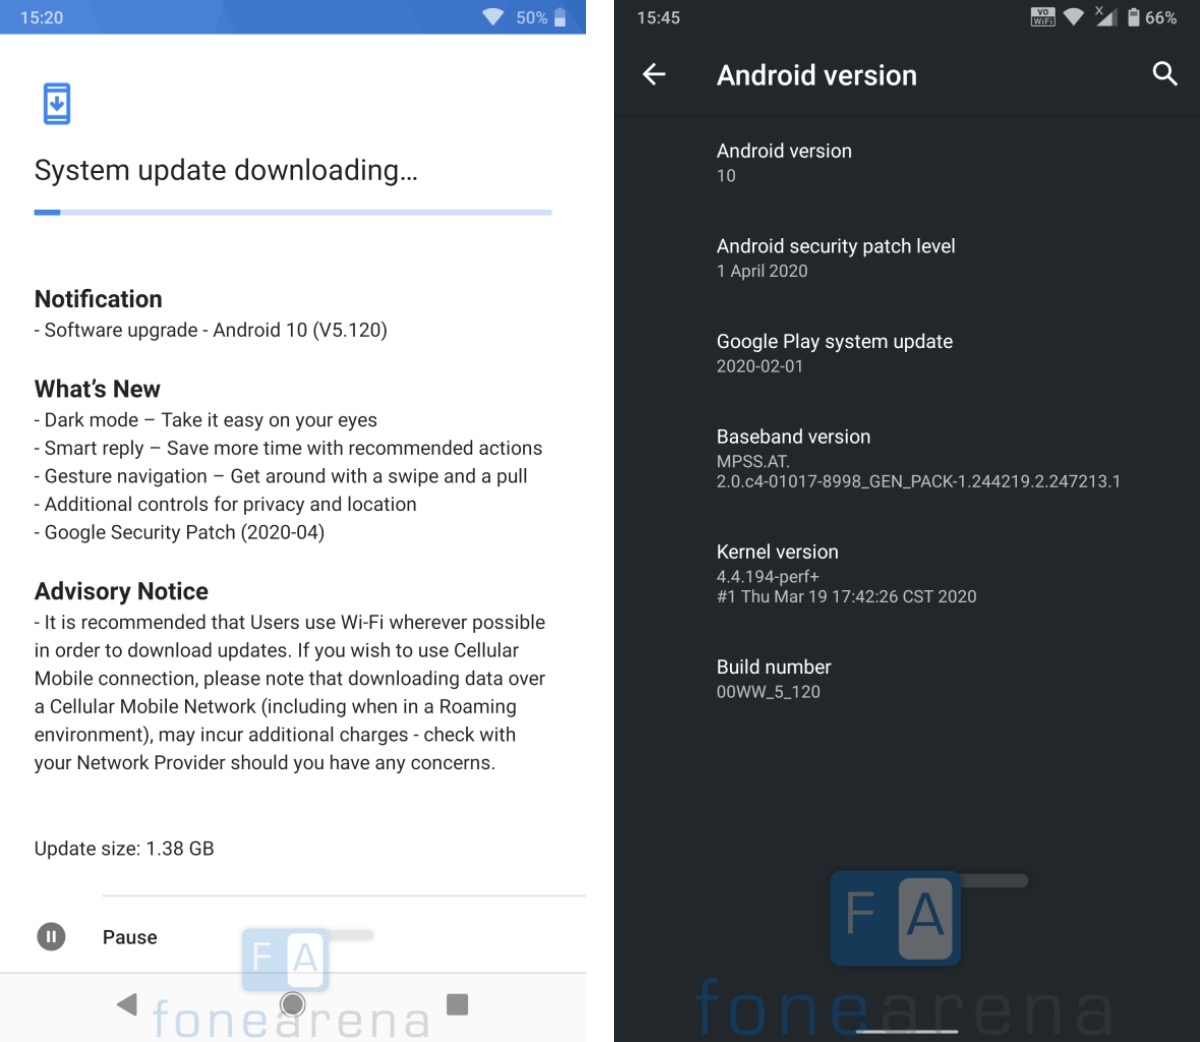Tap the 'Gesture navigation' feature line
The height and width of the screenshot is (1042, 1200).
tap(281, 476)
